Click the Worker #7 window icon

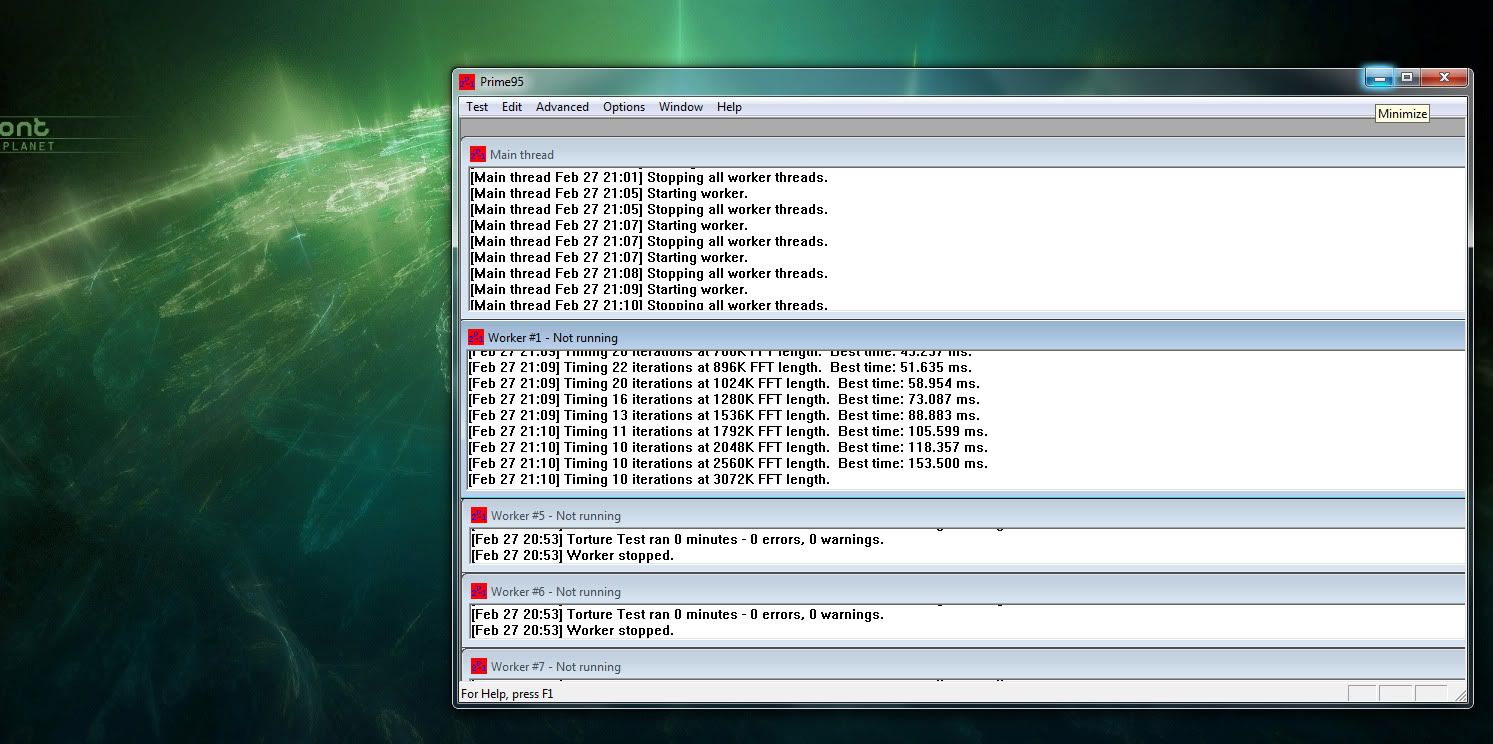[x=479, y=666]
